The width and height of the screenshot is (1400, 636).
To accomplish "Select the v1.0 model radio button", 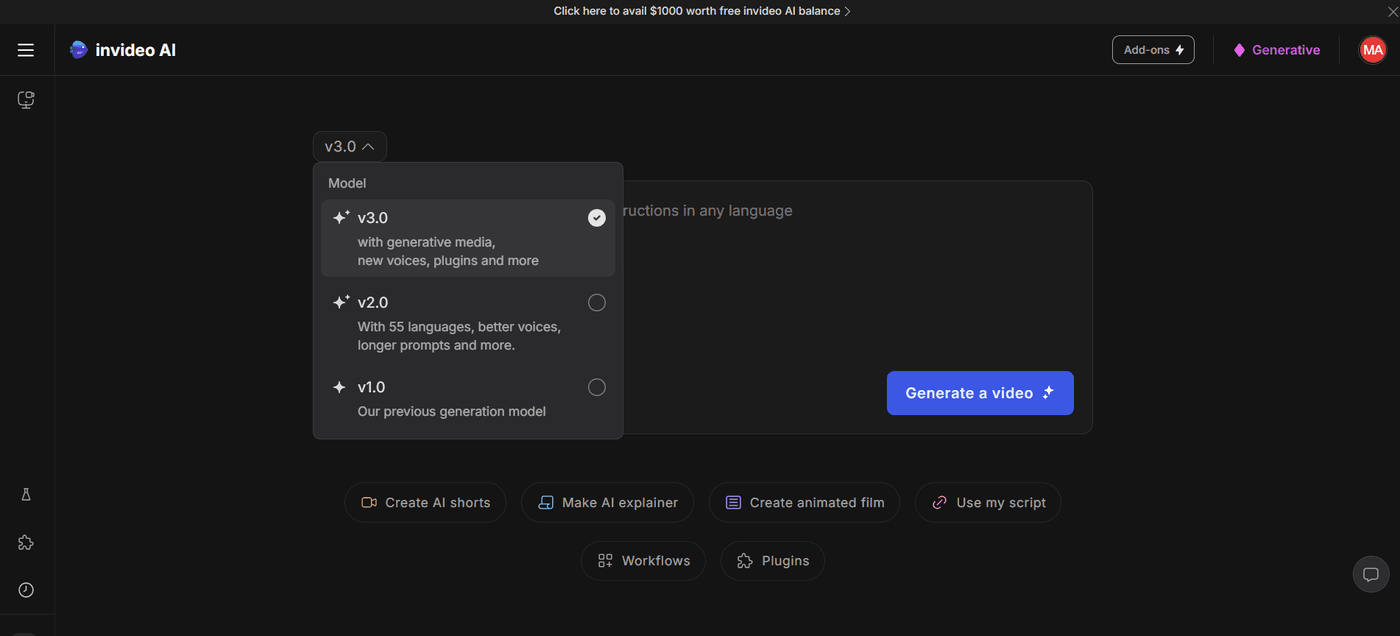I will pyautogui.click(x=596, y=387).
